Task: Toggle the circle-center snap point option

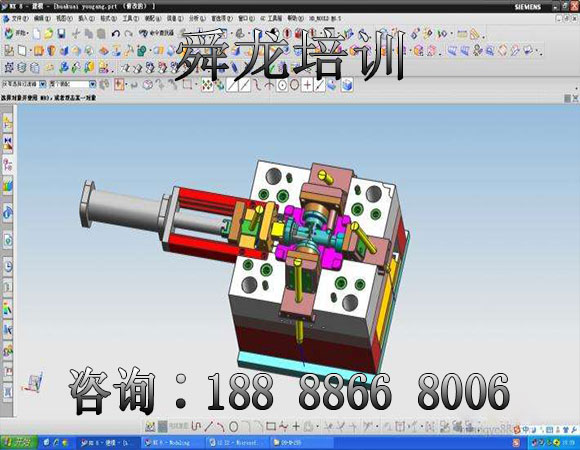Action: [282, 85]
